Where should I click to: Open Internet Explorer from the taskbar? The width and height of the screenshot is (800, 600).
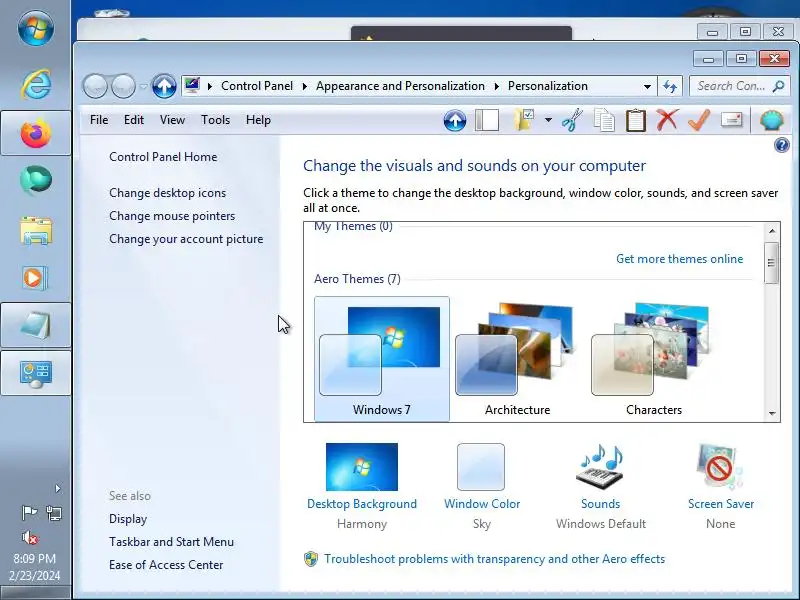36,84
